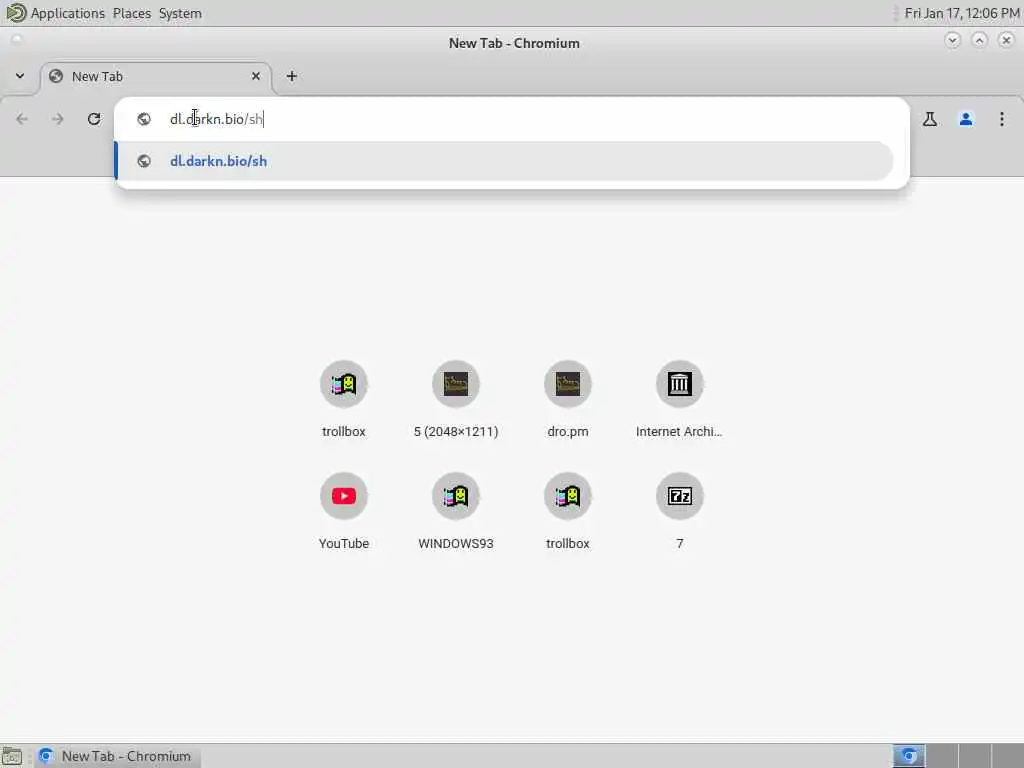Close the New Tab tab

256,76
